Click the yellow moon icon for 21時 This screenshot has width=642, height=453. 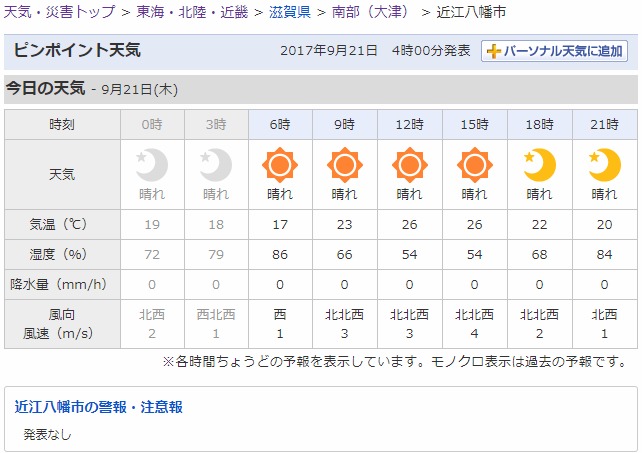[604, 165]
